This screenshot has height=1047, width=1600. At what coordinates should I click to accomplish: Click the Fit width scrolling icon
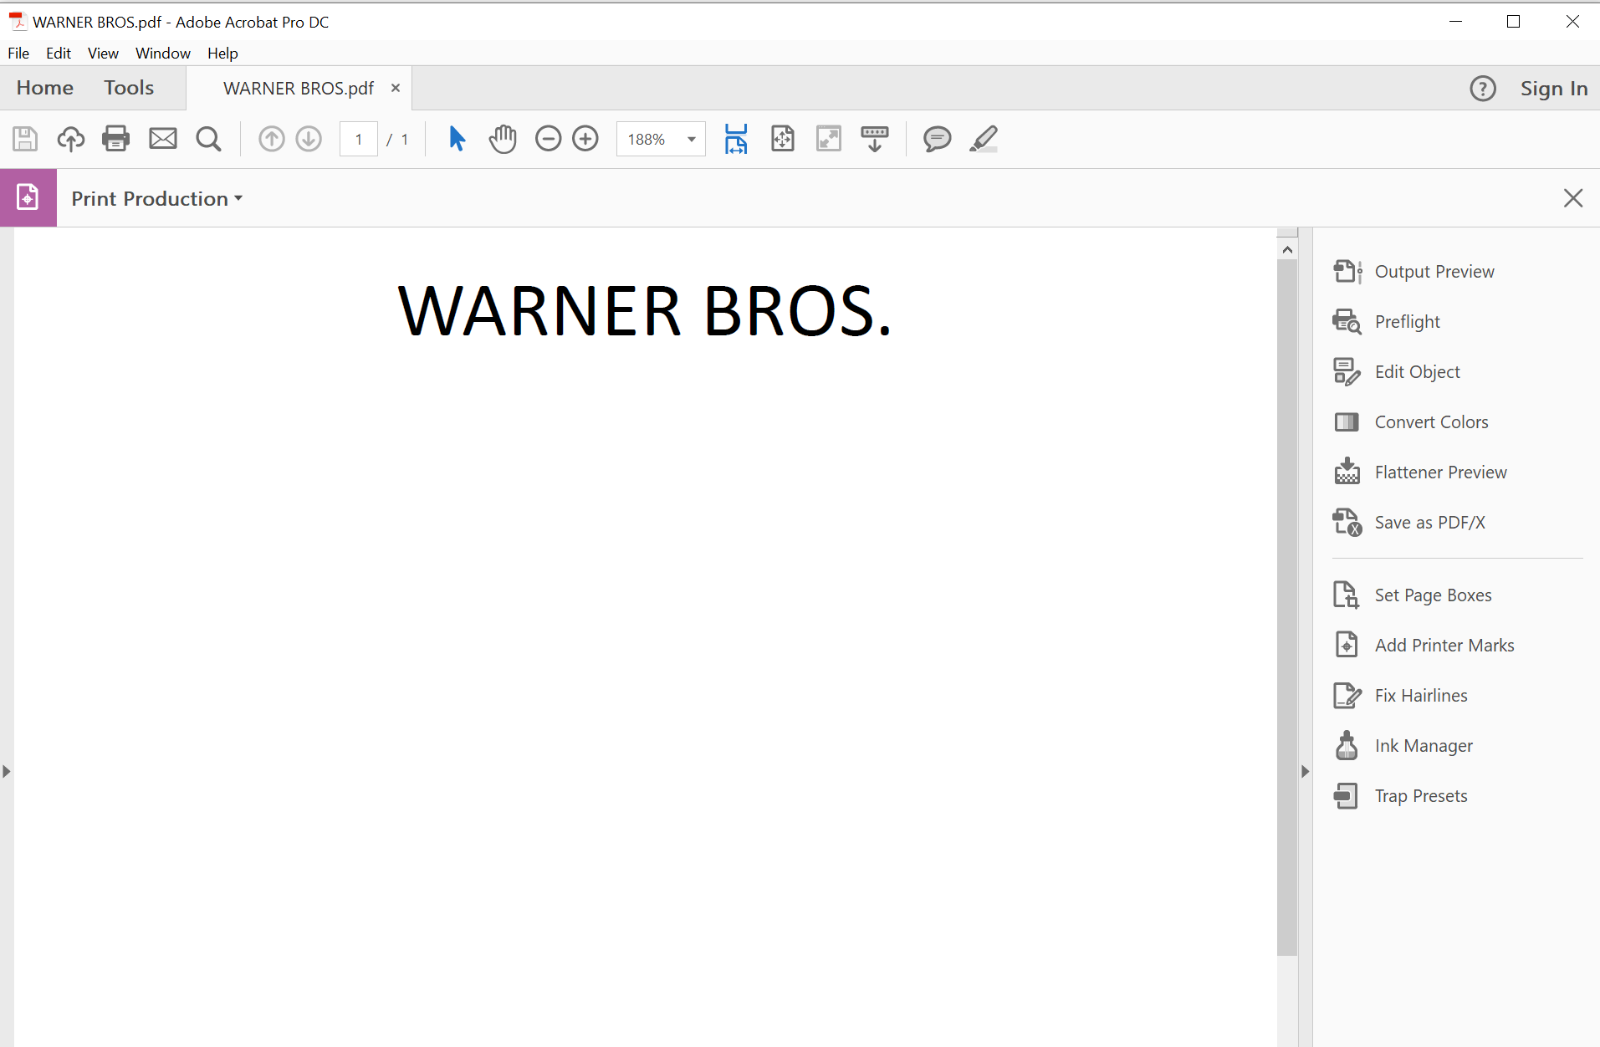(x=736, y=139)
